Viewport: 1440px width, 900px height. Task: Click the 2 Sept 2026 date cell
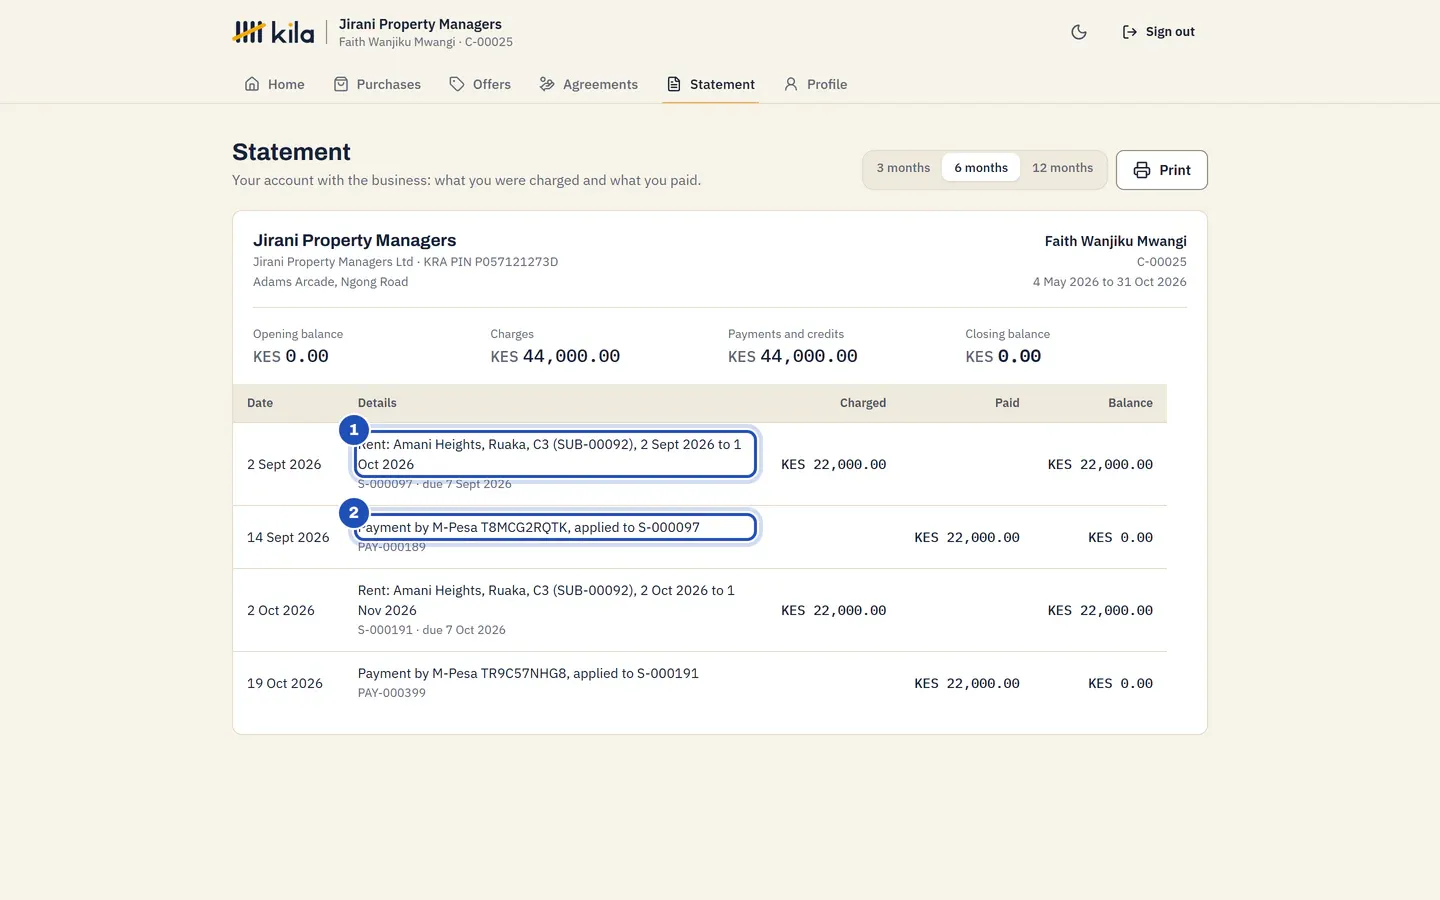click(284, 464)
